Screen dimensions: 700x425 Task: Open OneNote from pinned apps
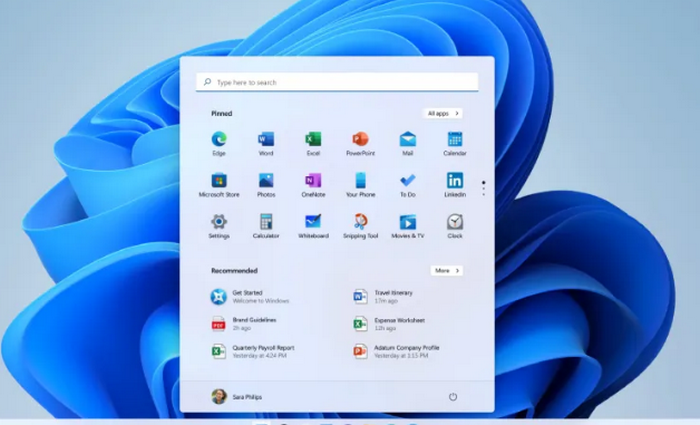313,185
